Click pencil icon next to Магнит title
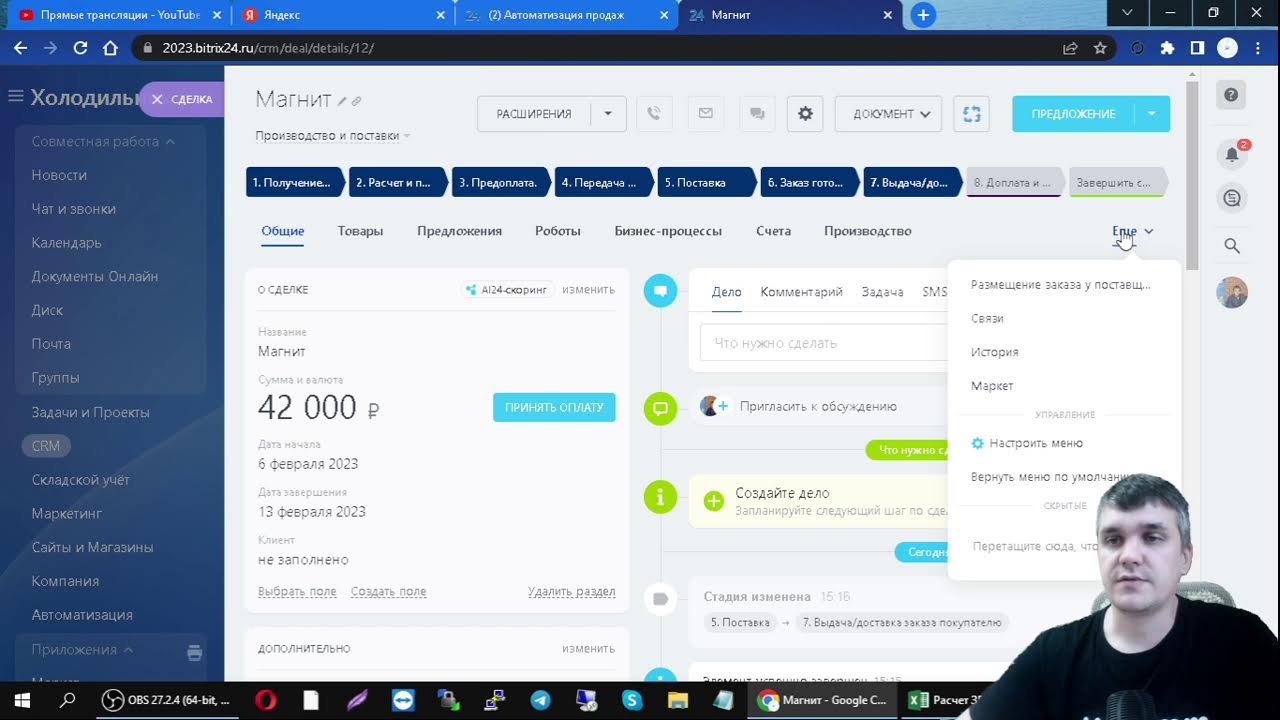The width and height of the screenshot is (1280, 720). (342, 101)
